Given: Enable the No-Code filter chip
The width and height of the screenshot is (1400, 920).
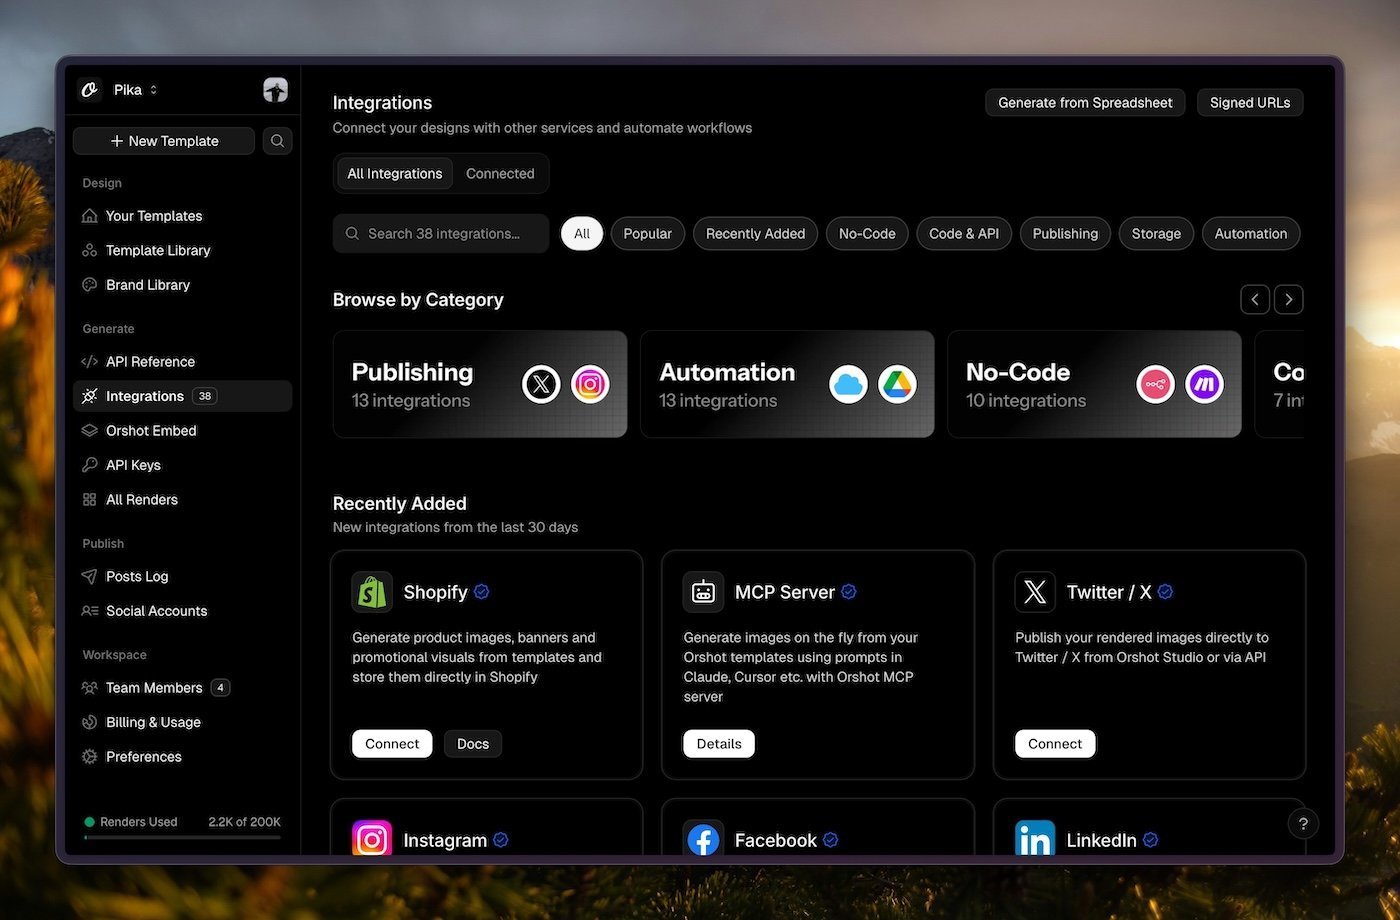Looking at the screenshot, I should tap(866, 233).
